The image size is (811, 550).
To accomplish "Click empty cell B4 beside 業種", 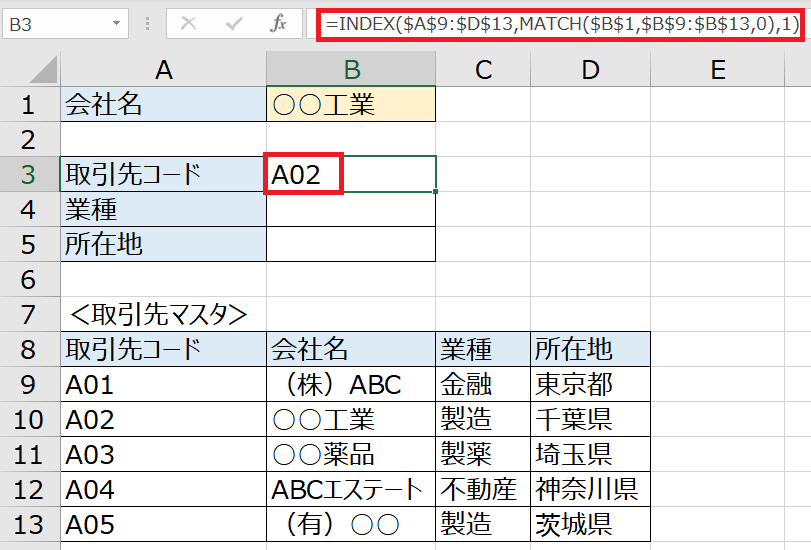I will pos(351,210).
